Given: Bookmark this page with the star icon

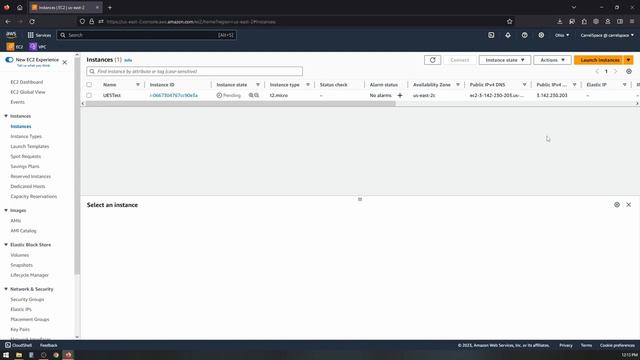Looking at the screenshot, I should [509, 21].
